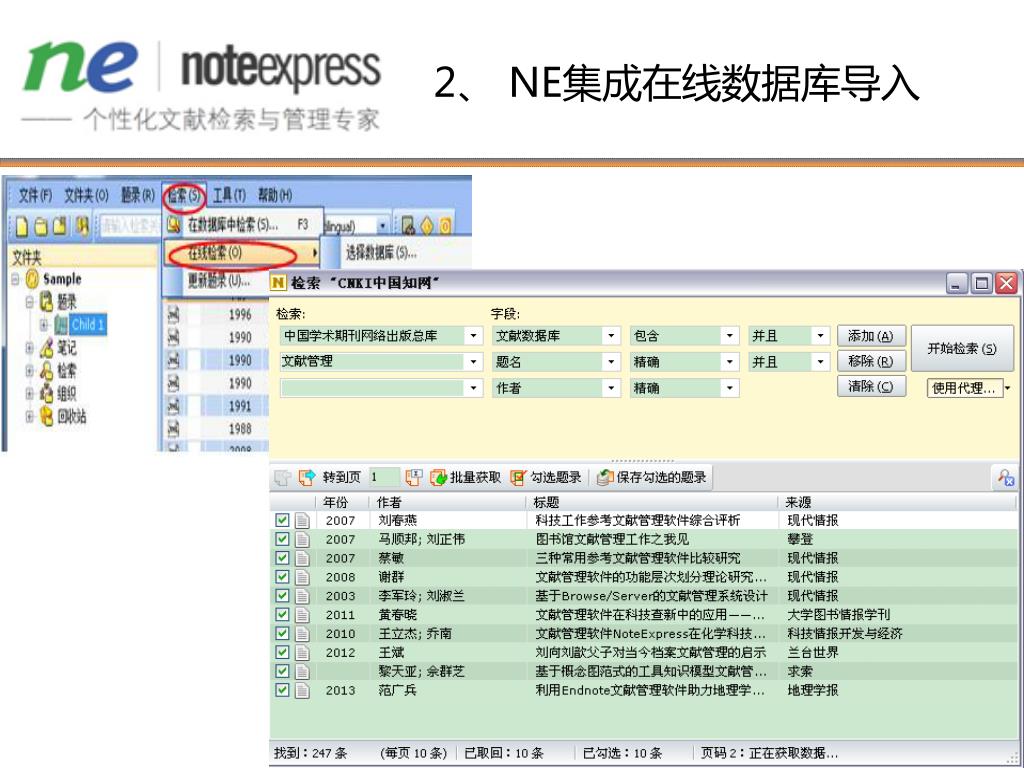
Task: Expand the 回收站 tree node
Action: (29, 417)
